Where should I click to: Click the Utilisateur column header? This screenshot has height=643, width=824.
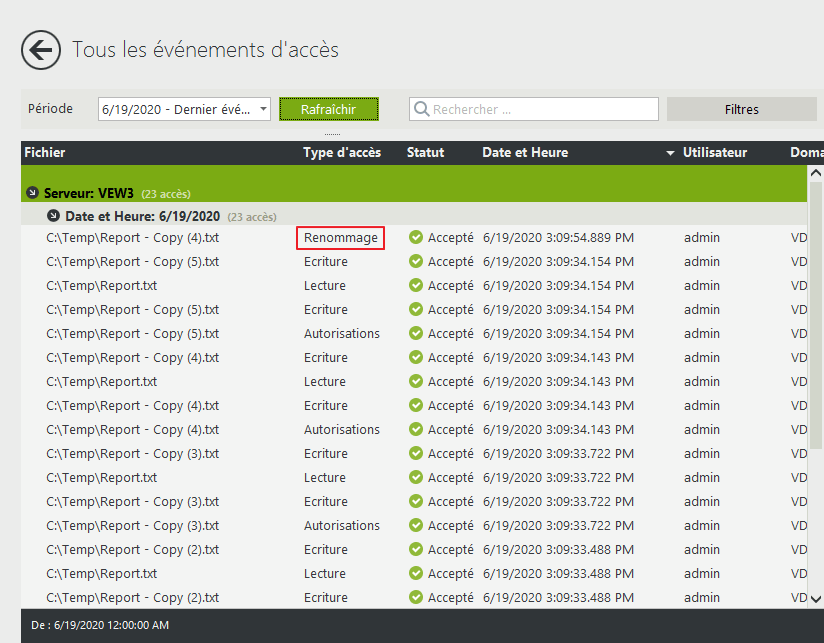714,153
